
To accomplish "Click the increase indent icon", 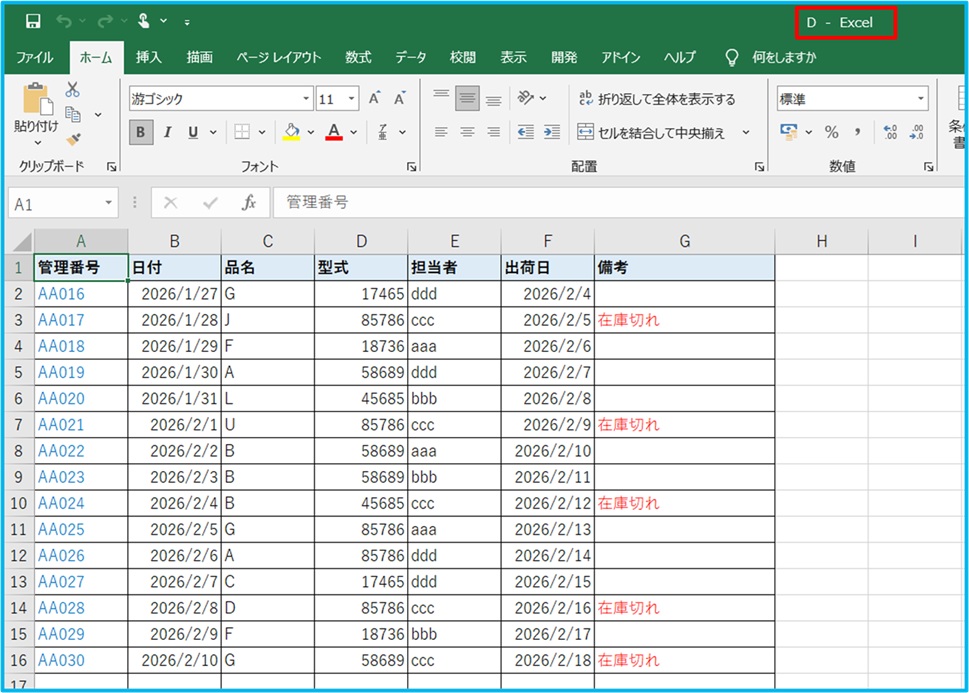I will (549, 132).
